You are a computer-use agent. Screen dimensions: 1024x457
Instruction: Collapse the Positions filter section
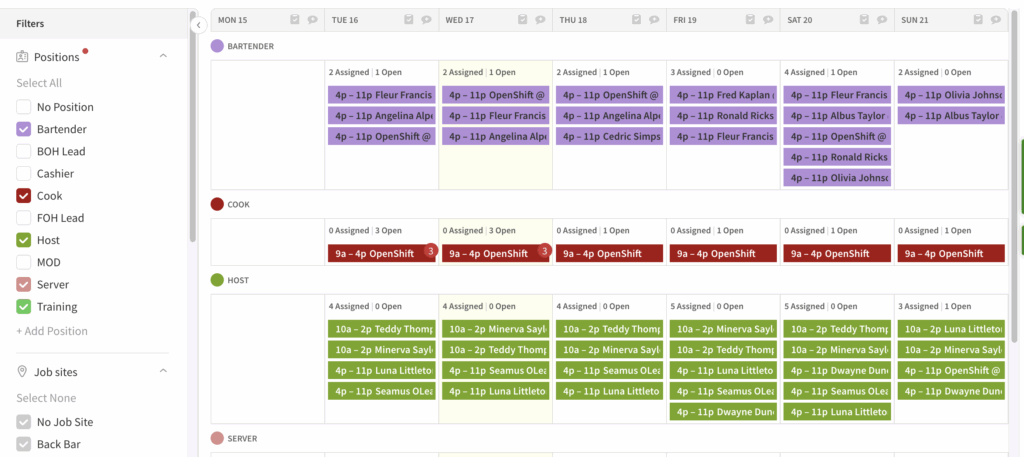point(164,57)
